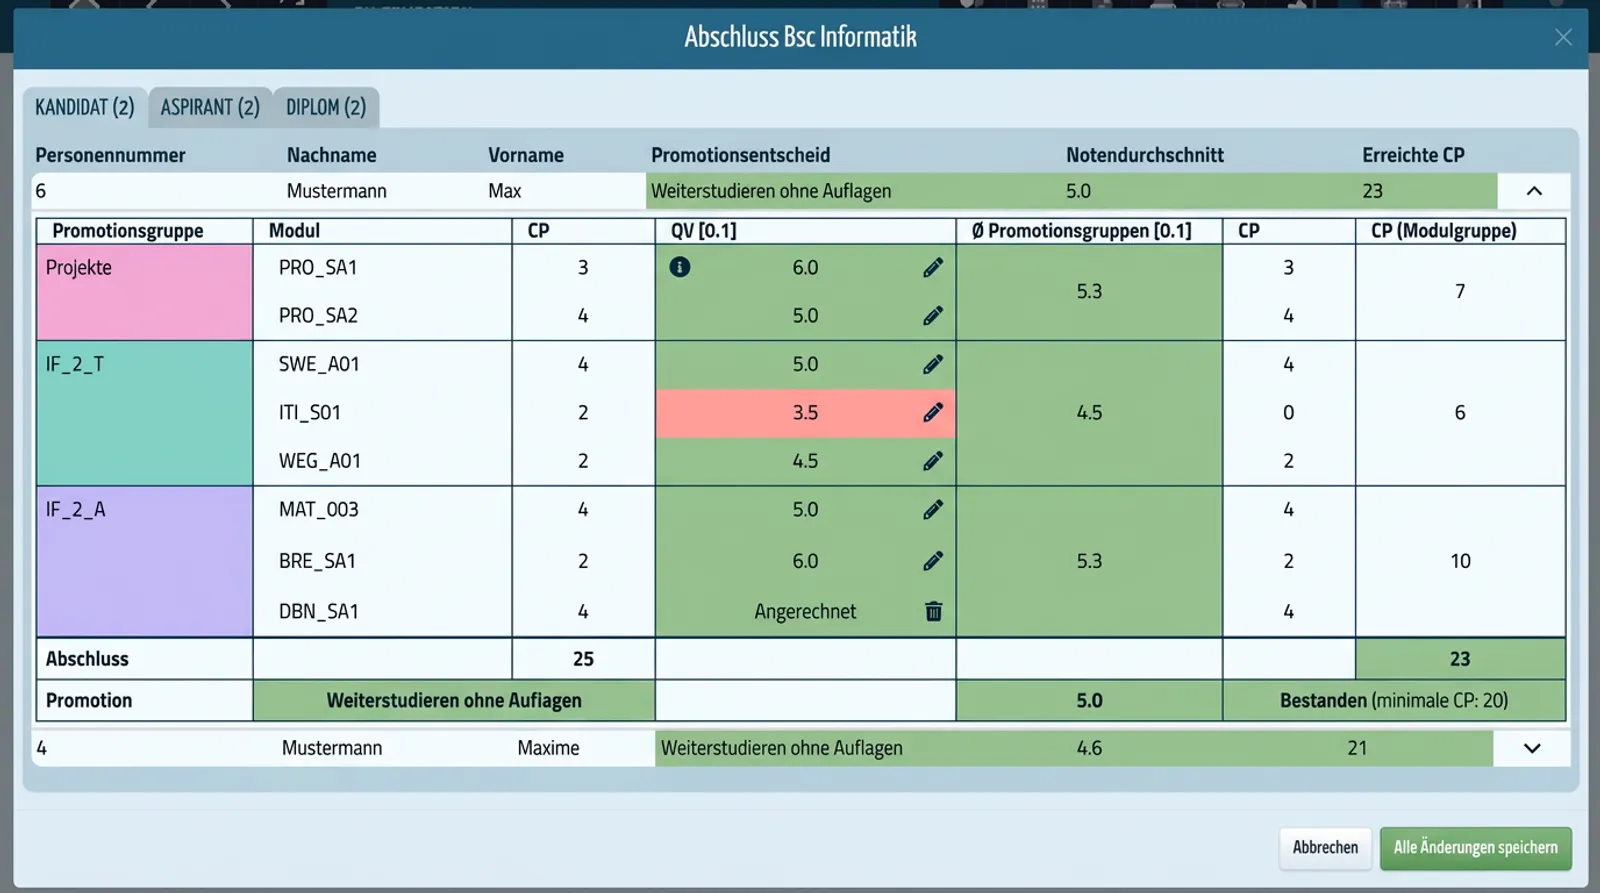Click the Promotionsentscheid column header
This screenshot has width=1600, height=893.
pos(741,155)
